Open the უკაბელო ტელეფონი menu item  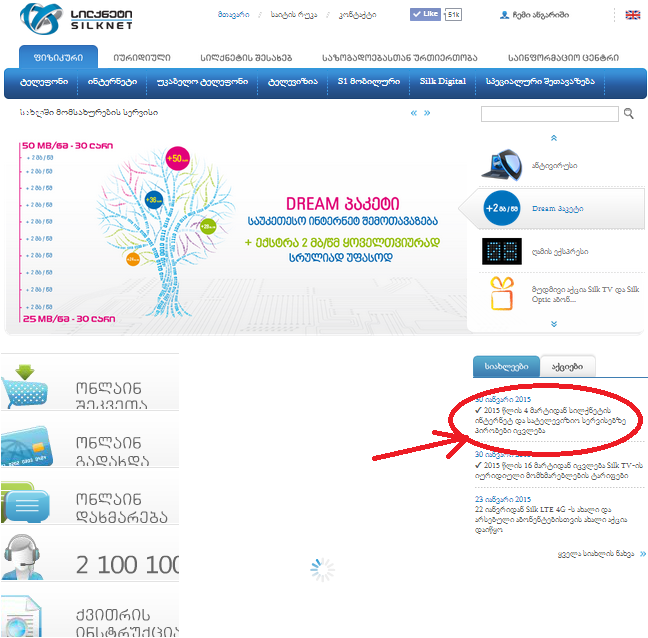pos(202,82)
